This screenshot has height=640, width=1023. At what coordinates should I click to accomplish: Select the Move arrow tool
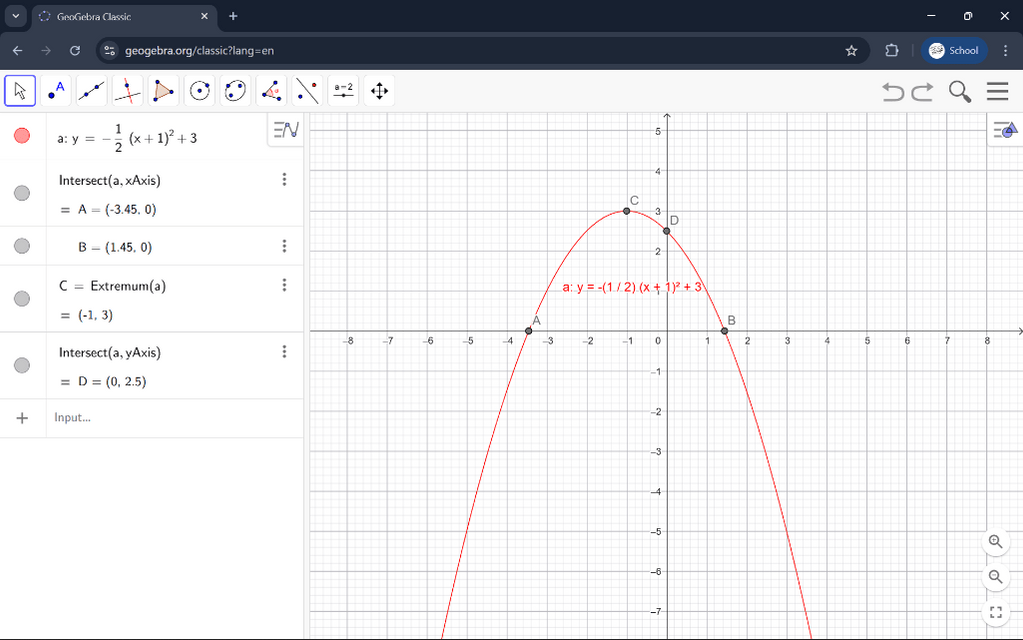coord(20,91)
